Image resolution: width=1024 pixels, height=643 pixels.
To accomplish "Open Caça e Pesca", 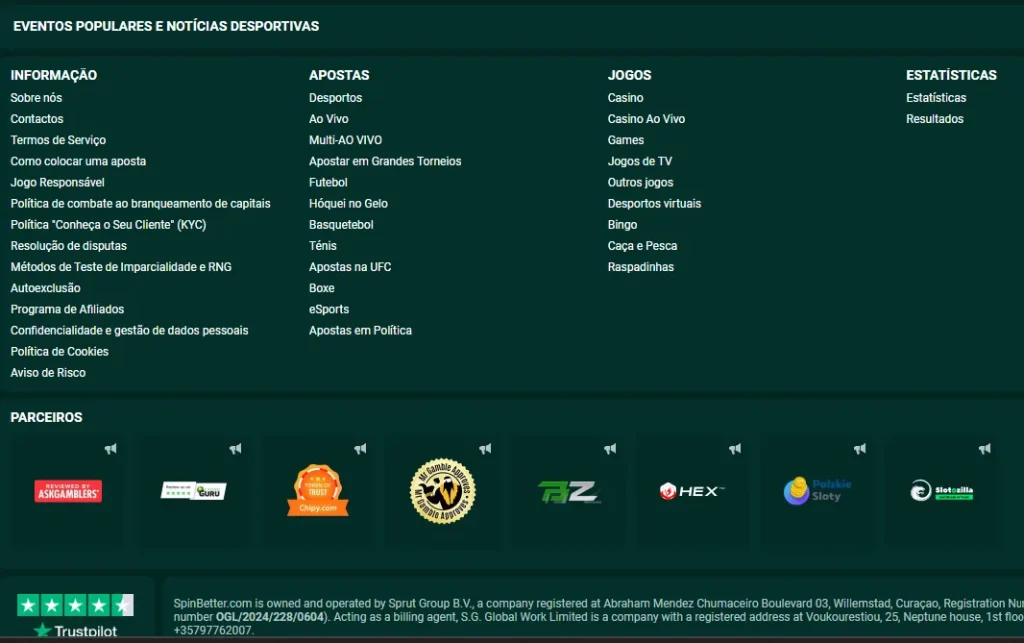I will (x=643, y=245).
